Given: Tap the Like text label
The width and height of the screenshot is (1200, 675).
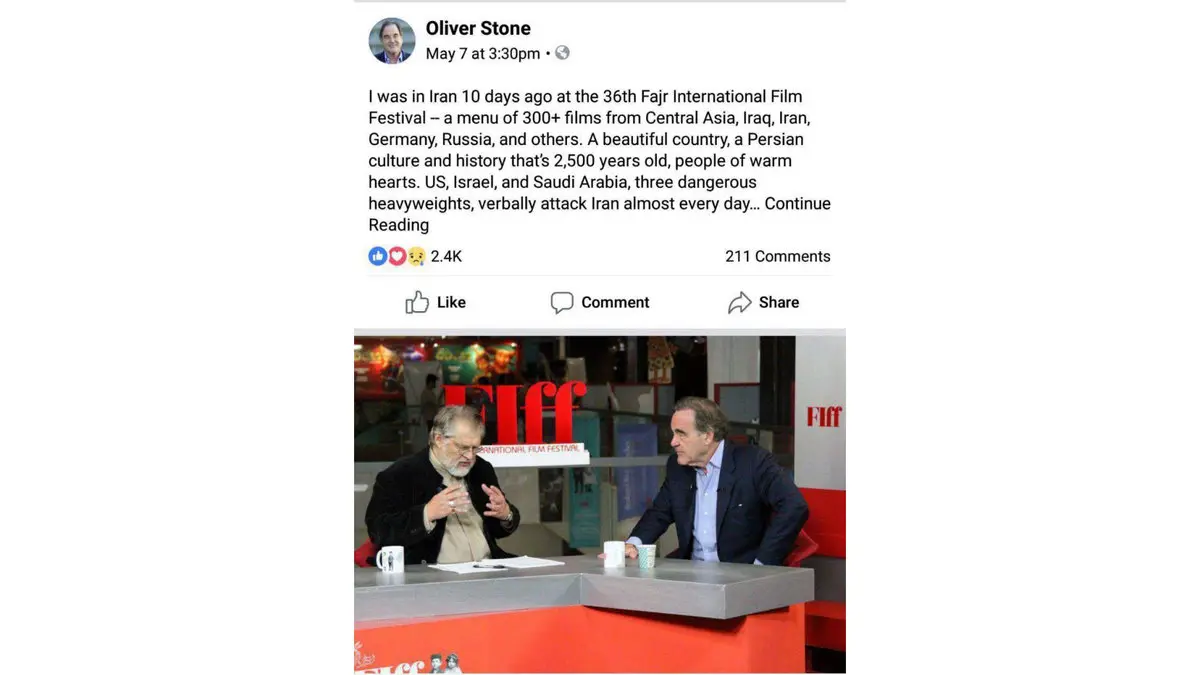Looking at the screenshot, I should (x=451, y=302).
